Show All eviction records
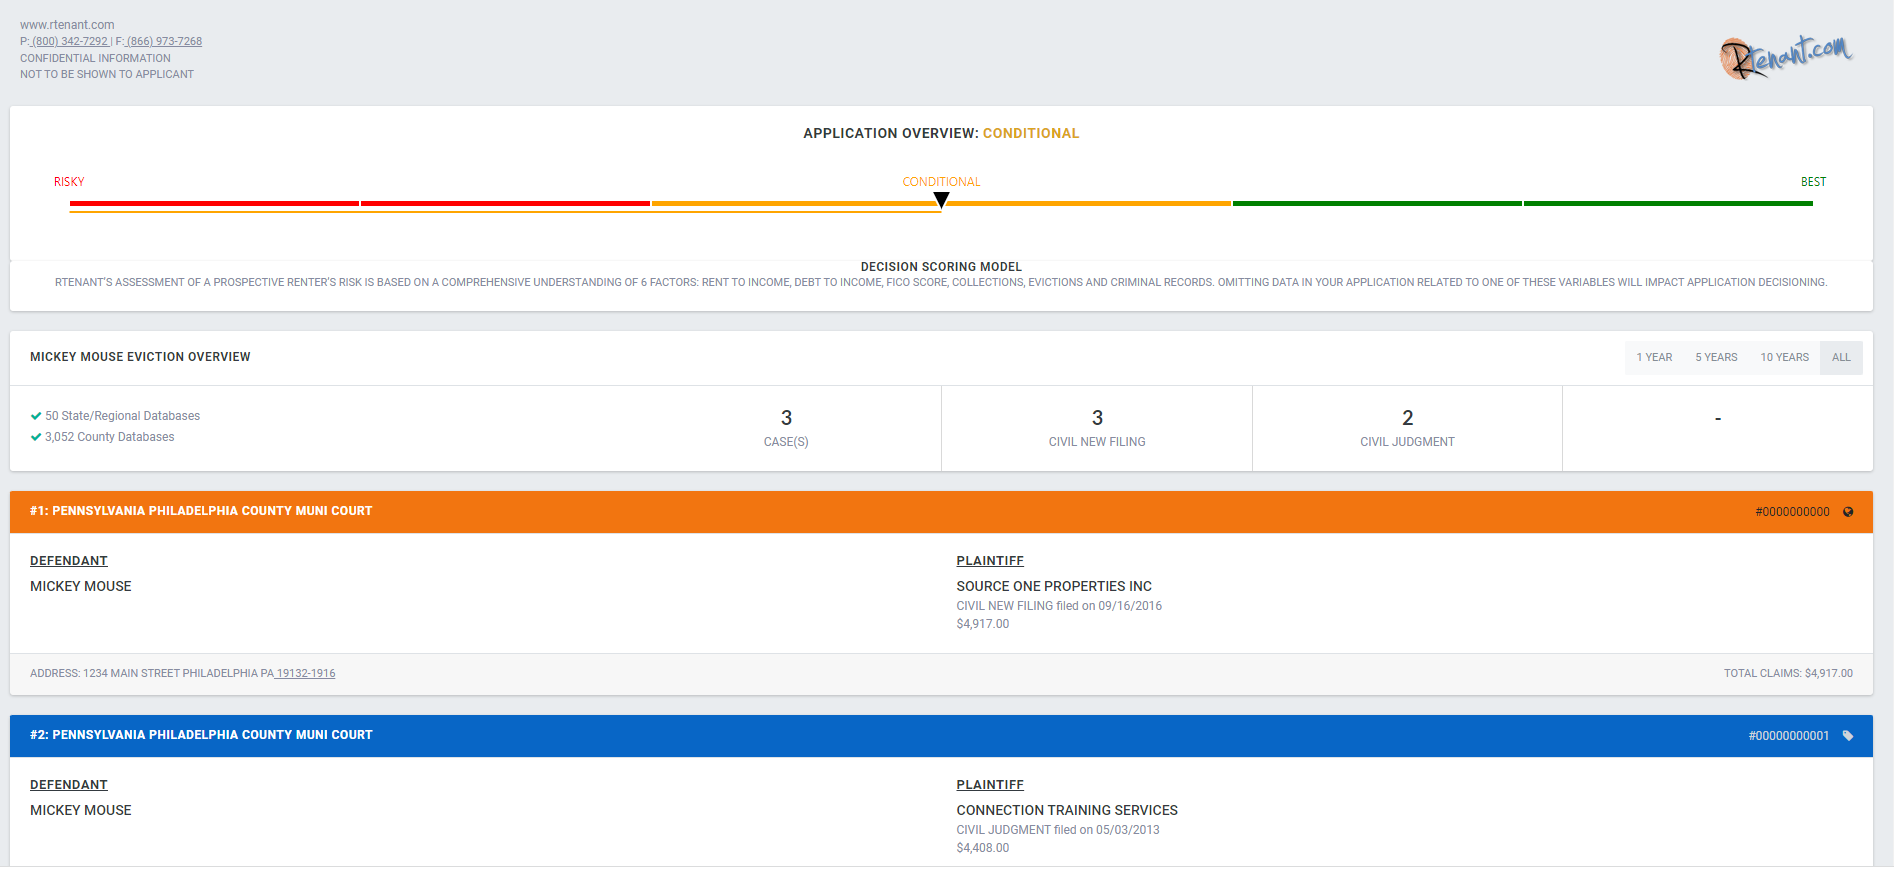The image size is (1894, 873). 1841,358
